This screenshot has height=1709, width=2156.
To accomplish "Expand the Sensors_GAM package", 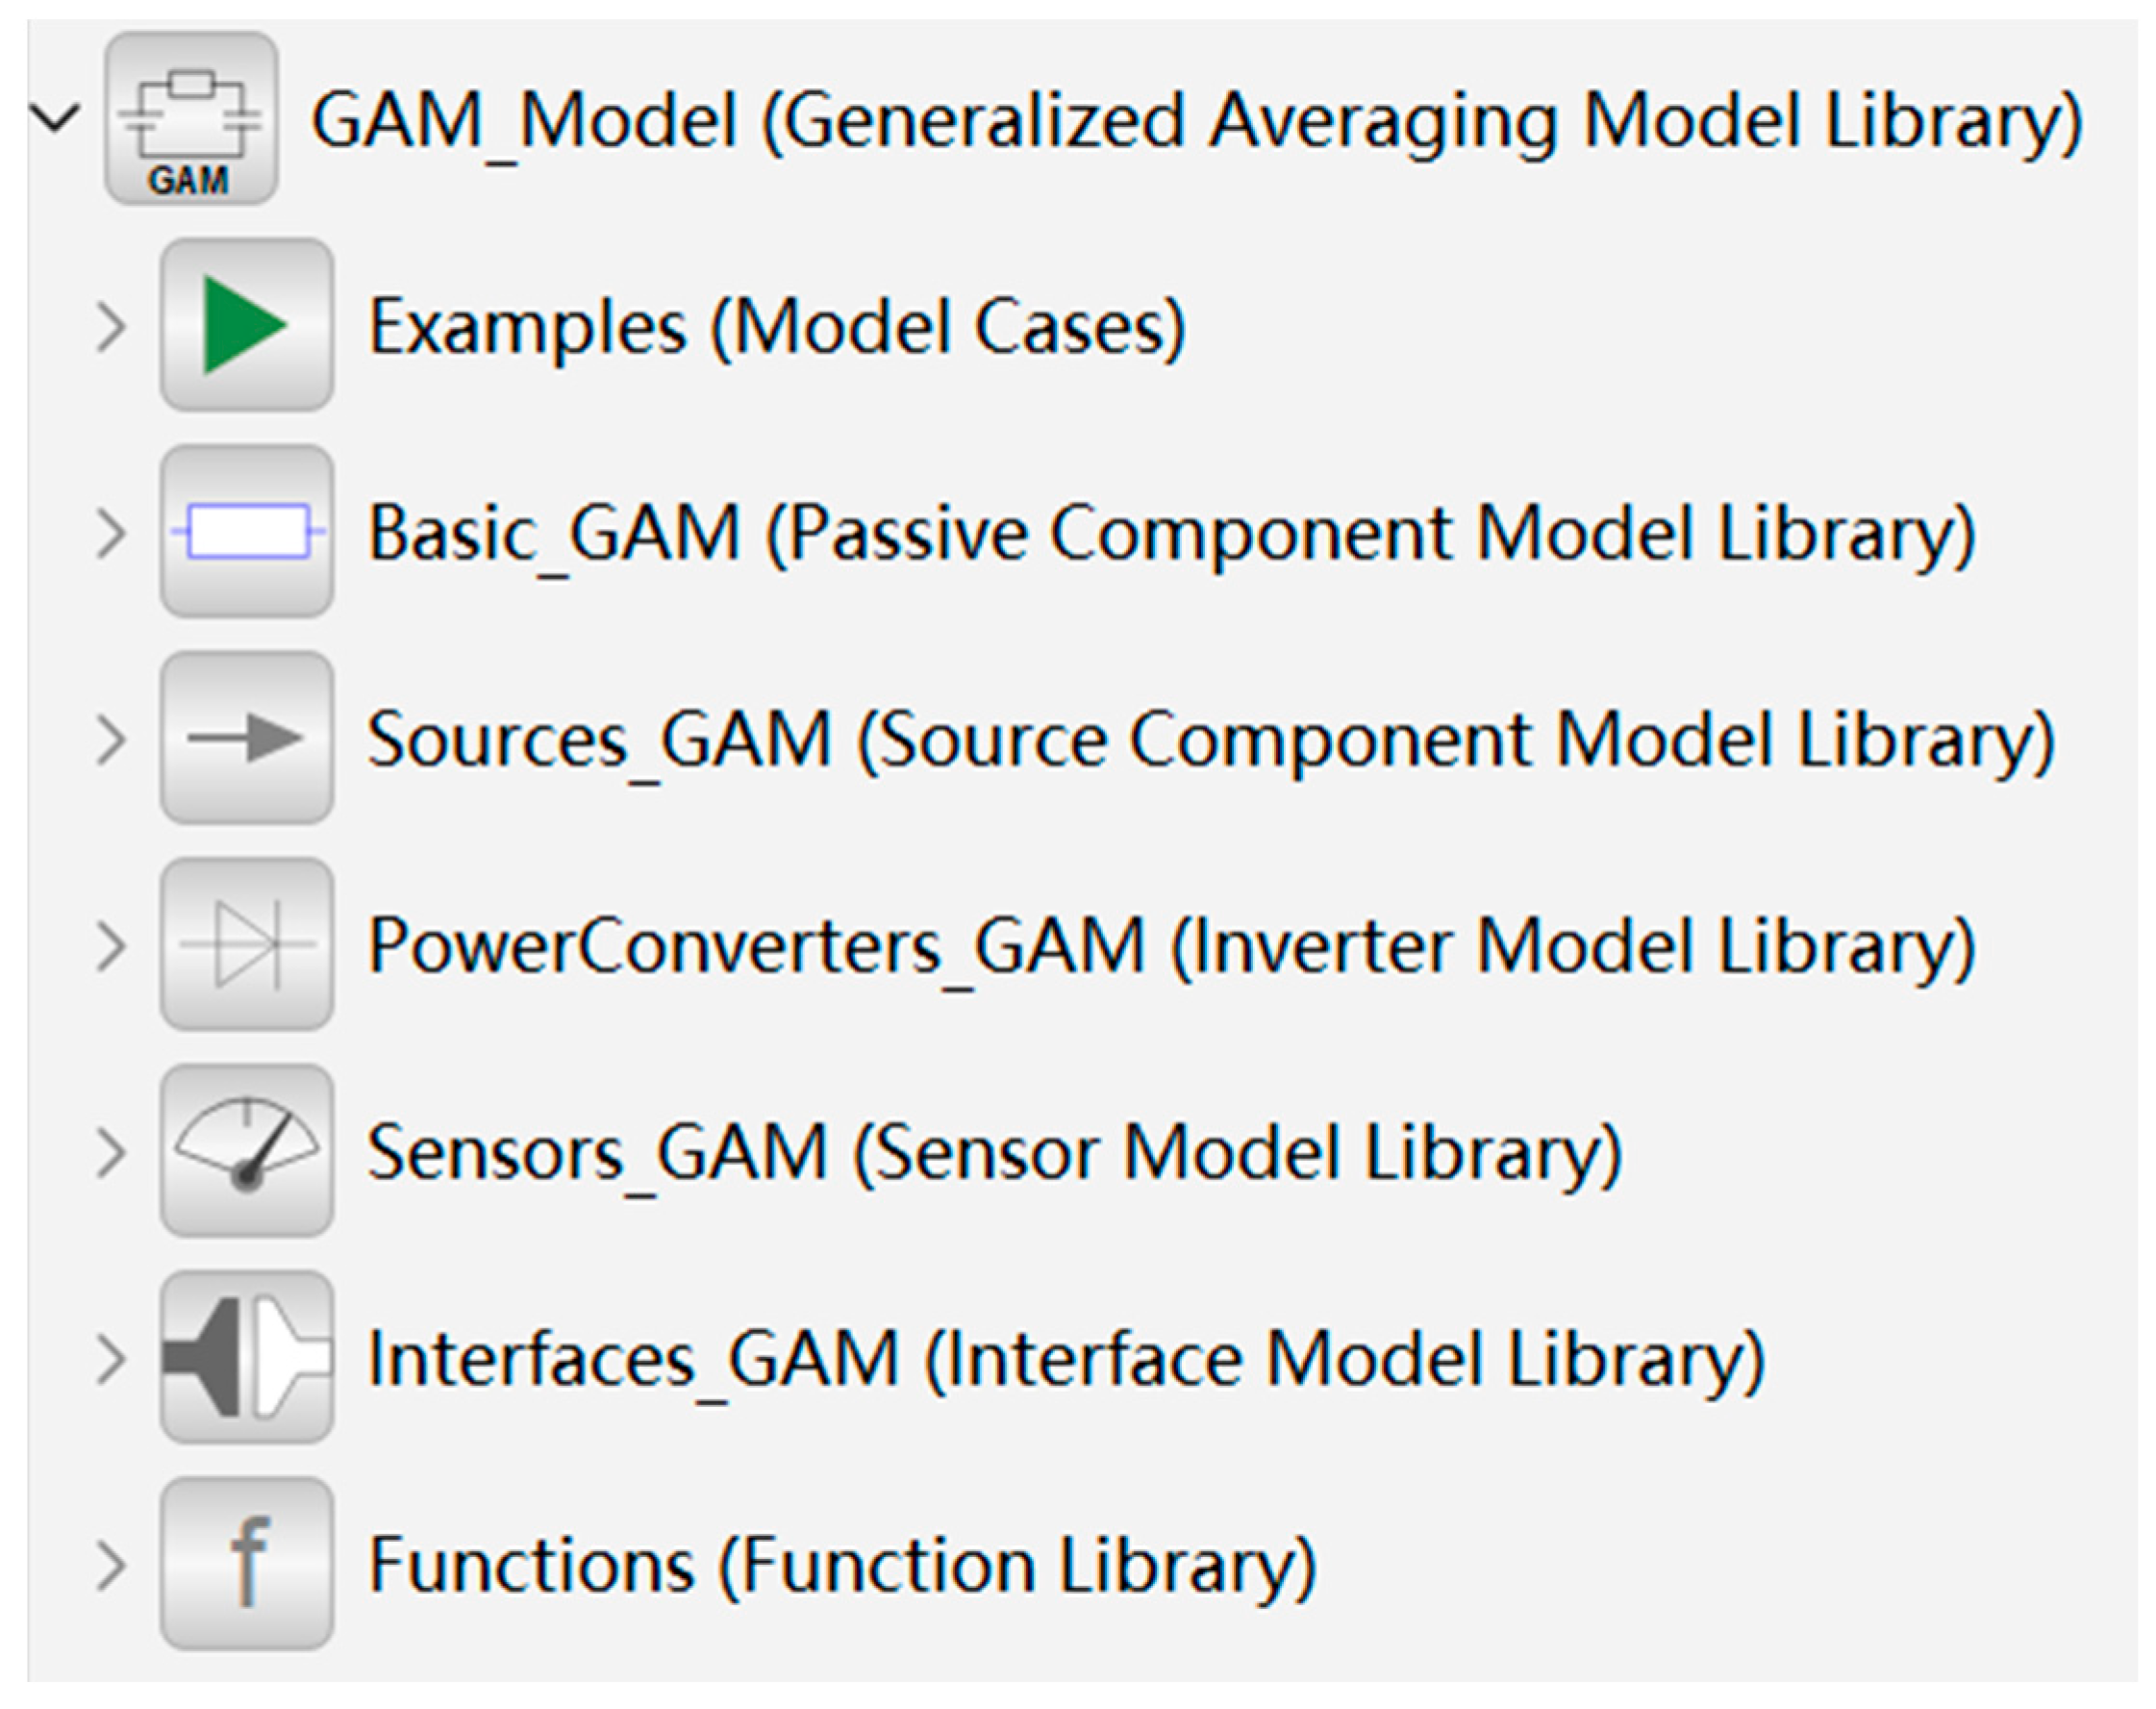I will click(x=111, y=1153).
